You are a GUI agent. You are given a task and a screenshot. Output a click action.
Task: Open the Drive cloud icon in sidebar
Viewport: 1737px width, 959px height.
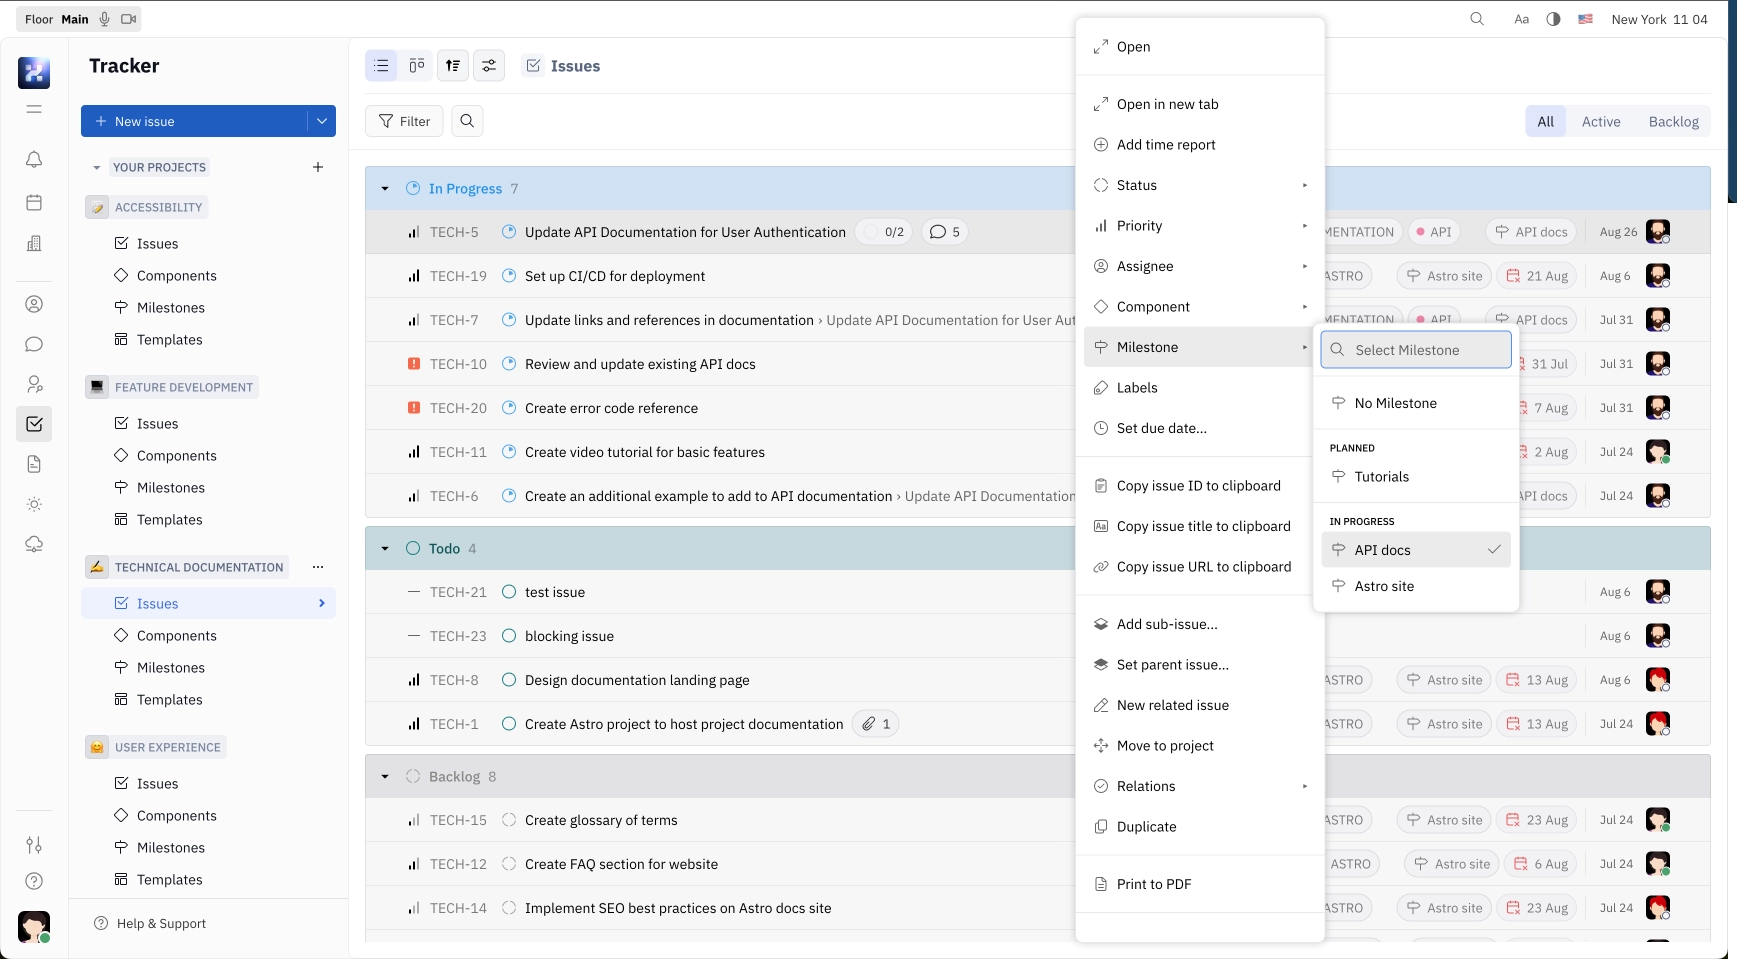[x=34, y=544]
